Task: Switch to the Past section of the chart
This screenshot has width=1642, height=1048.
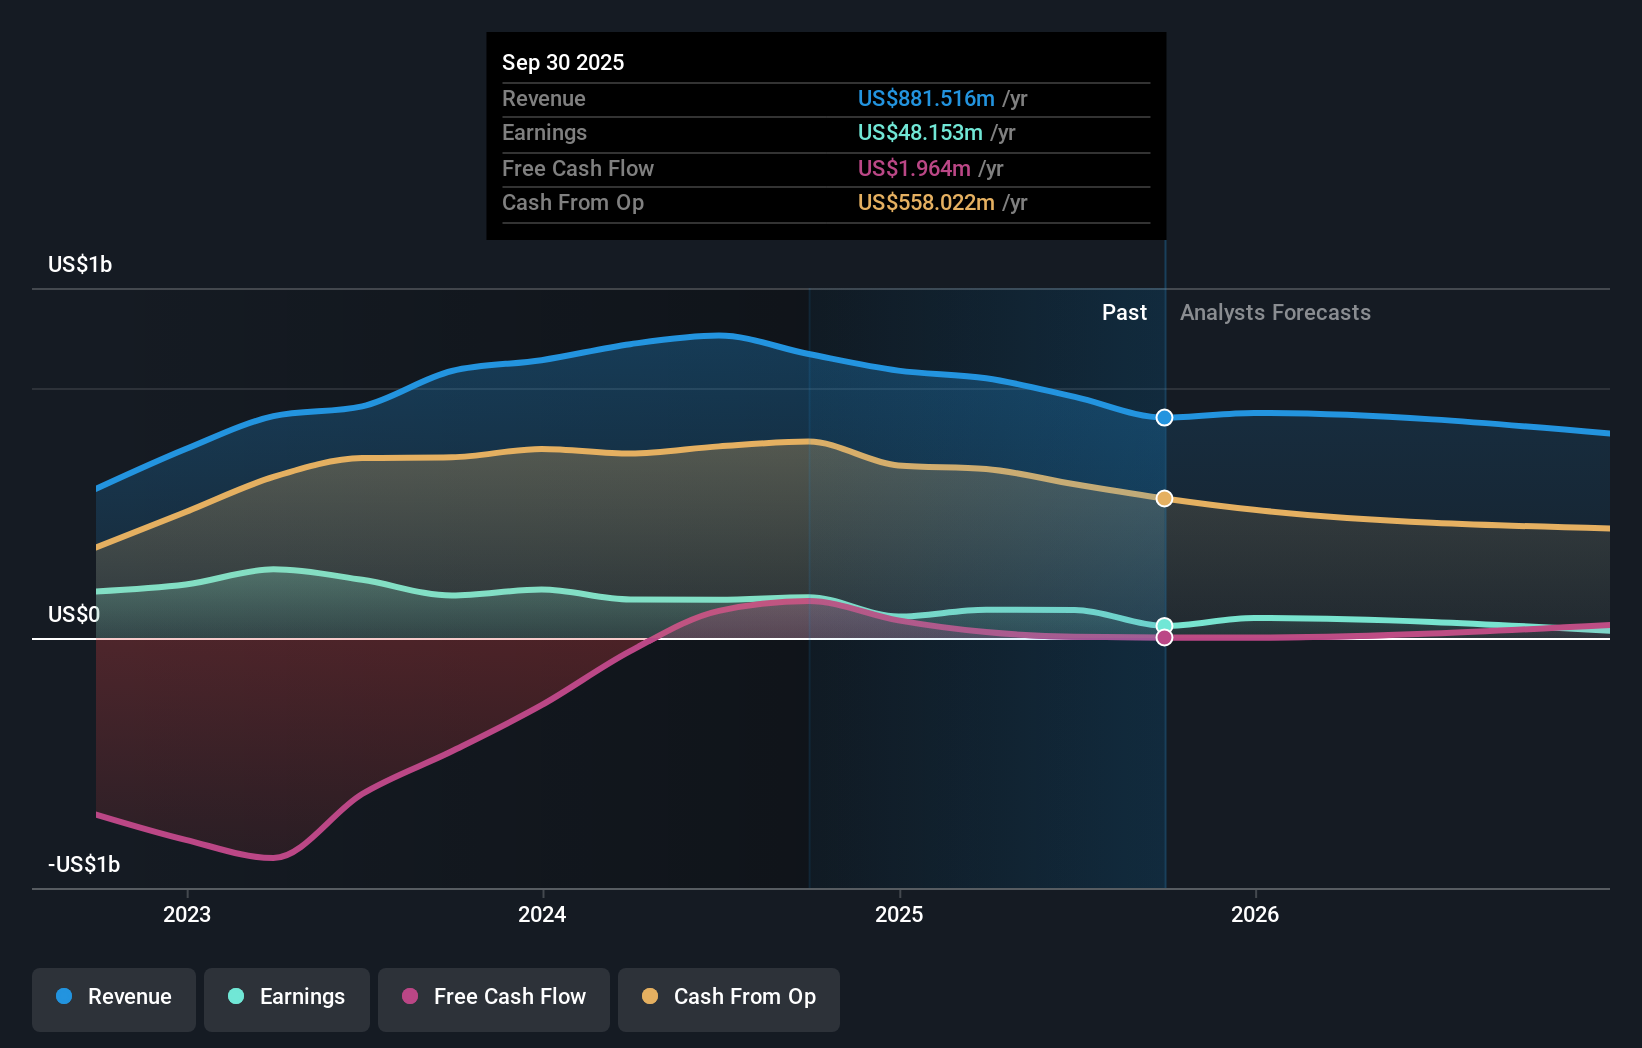Action: click(1124, 312)
